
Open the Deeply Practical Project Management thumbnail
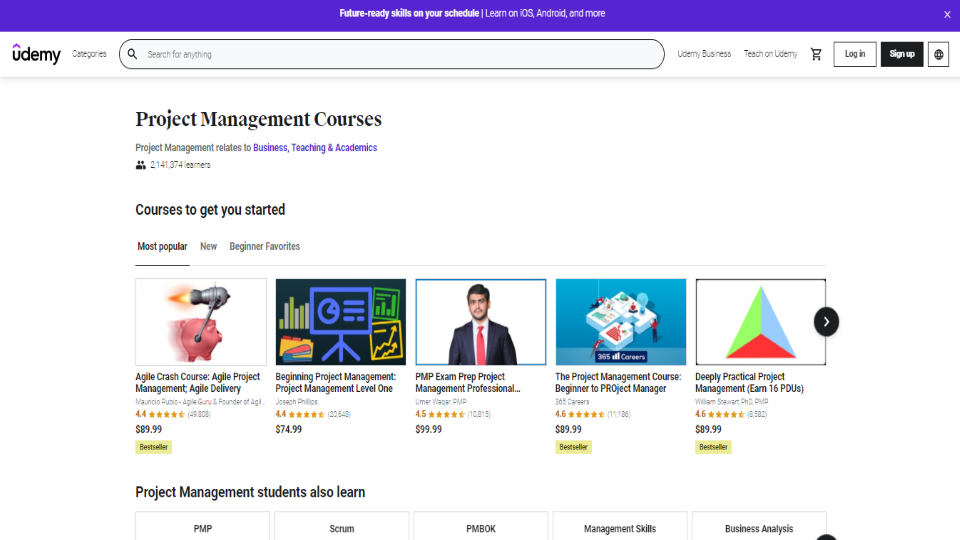point(760,322)
